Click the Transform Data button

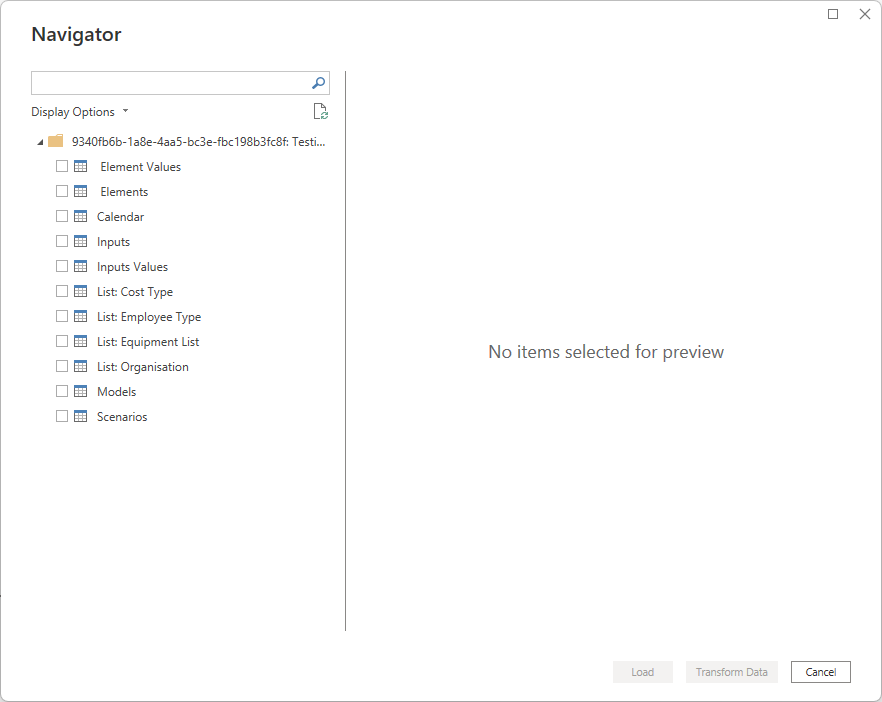[732, 672]
